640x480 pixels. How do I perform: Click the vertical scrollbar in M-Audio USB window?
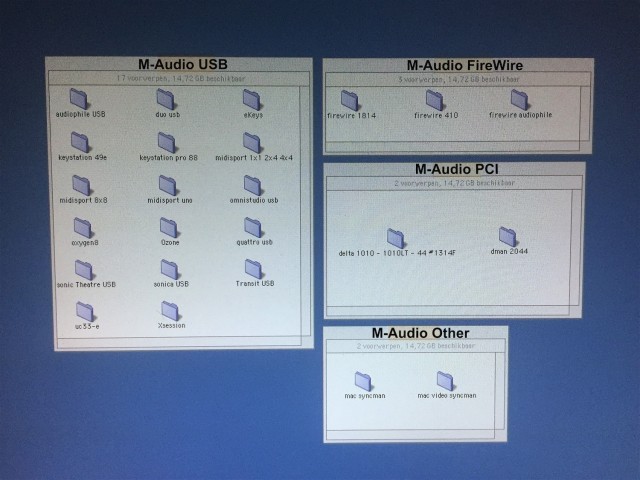(x=305, y=212)
